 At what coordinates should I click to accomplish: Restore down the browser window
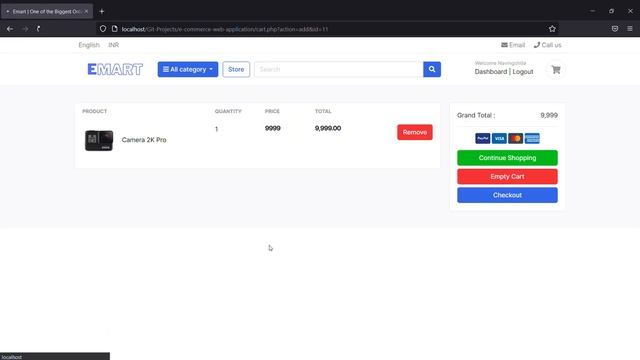[x=611, y=11]
